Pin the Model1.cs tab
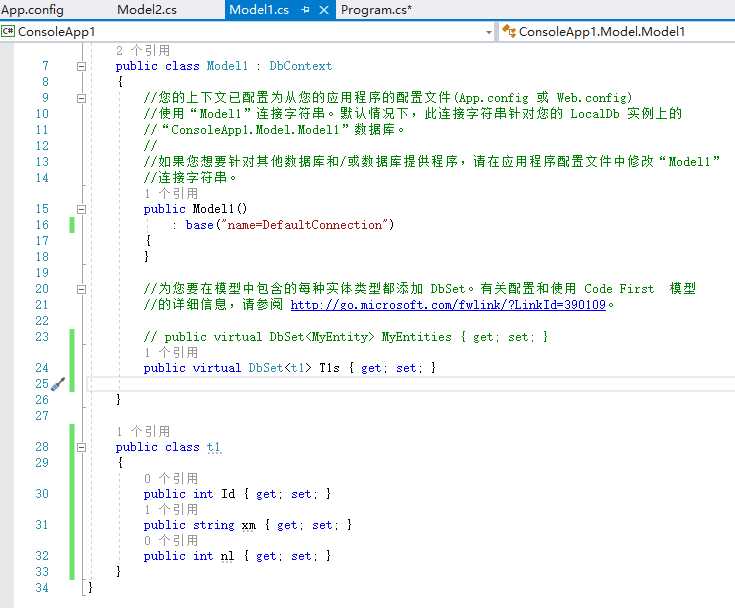This screenshot has height=608, width=735. point(306,10)
